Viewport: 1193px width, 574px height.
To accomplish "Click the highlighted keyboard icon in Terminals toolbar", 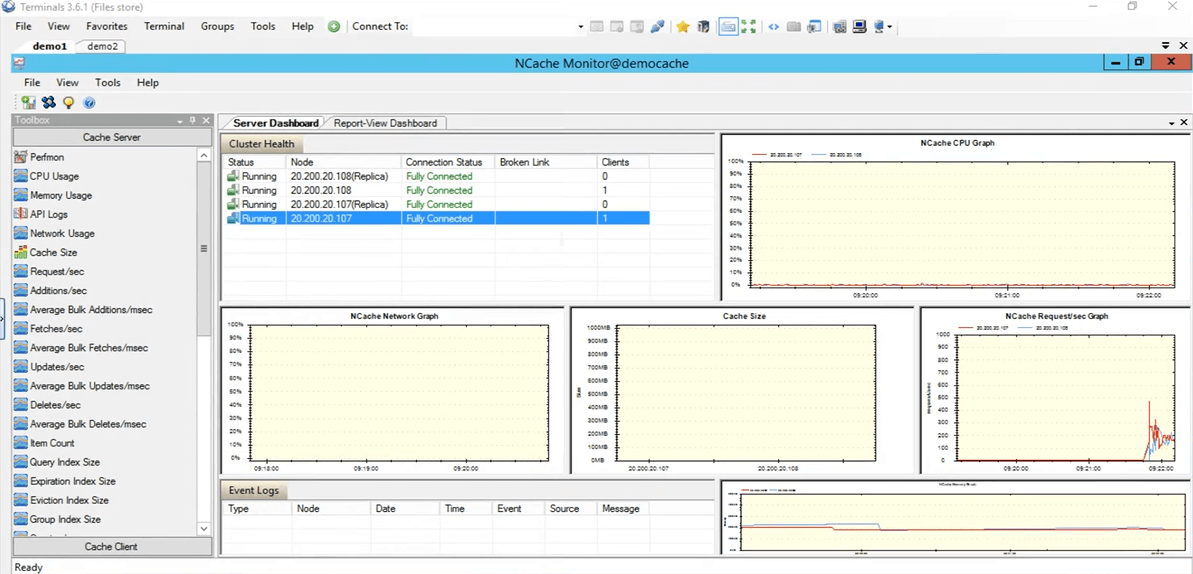I will pos(728,27).
